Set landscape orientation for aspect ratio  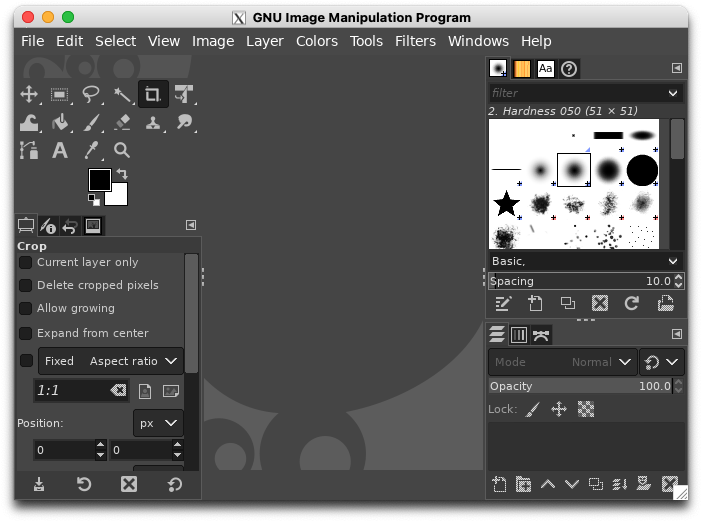click(x=171, y=391)
